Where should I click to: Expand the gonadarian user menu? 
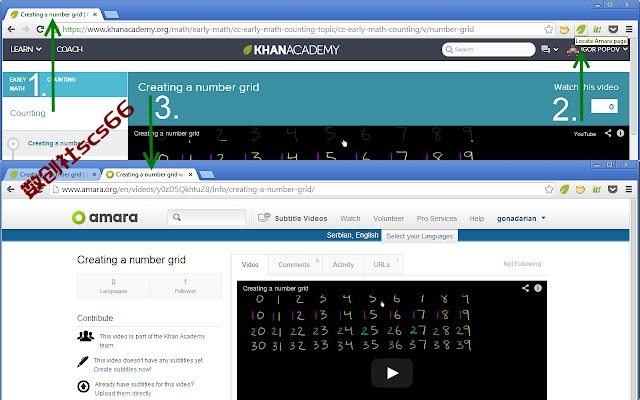[521, 218]
